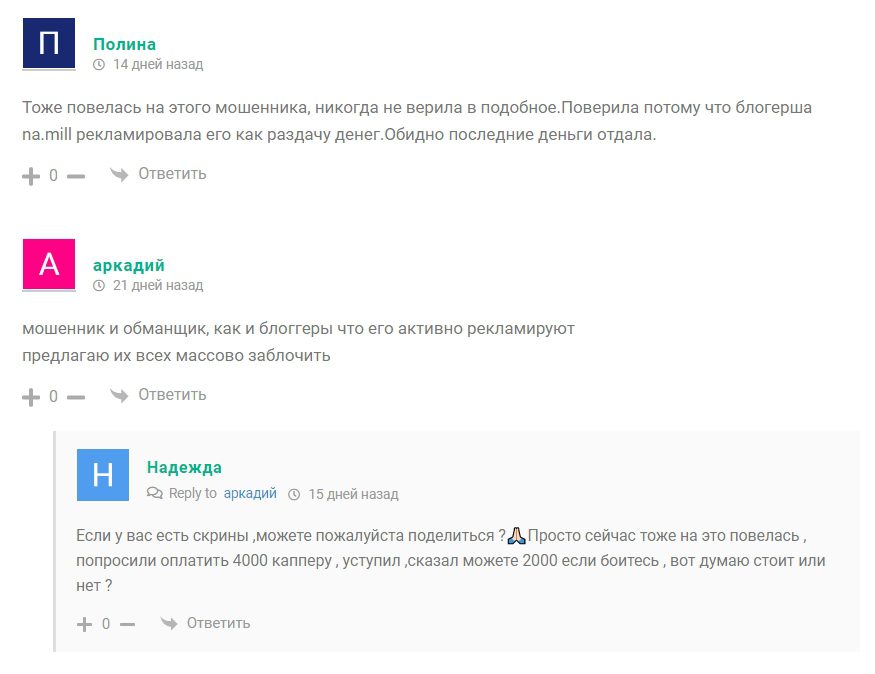Upvote Полина's comment with plus icon
Screen dimensions: 875x674
31,176
